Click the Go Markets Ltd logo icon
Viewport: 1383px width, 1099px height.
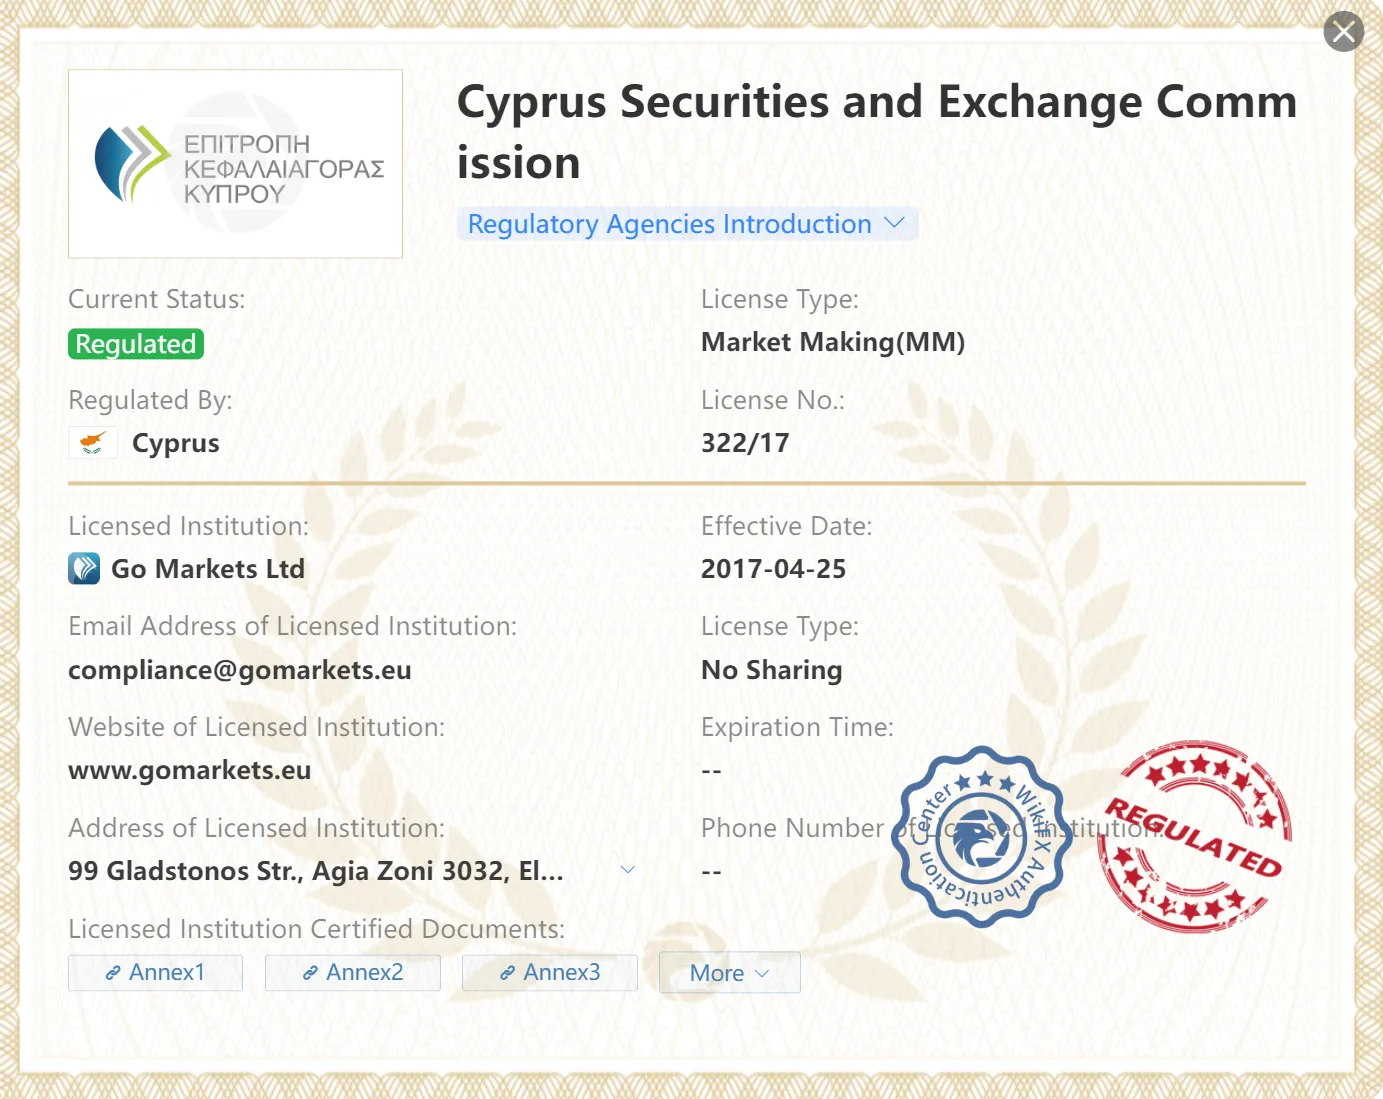click(x=84, y=569)
